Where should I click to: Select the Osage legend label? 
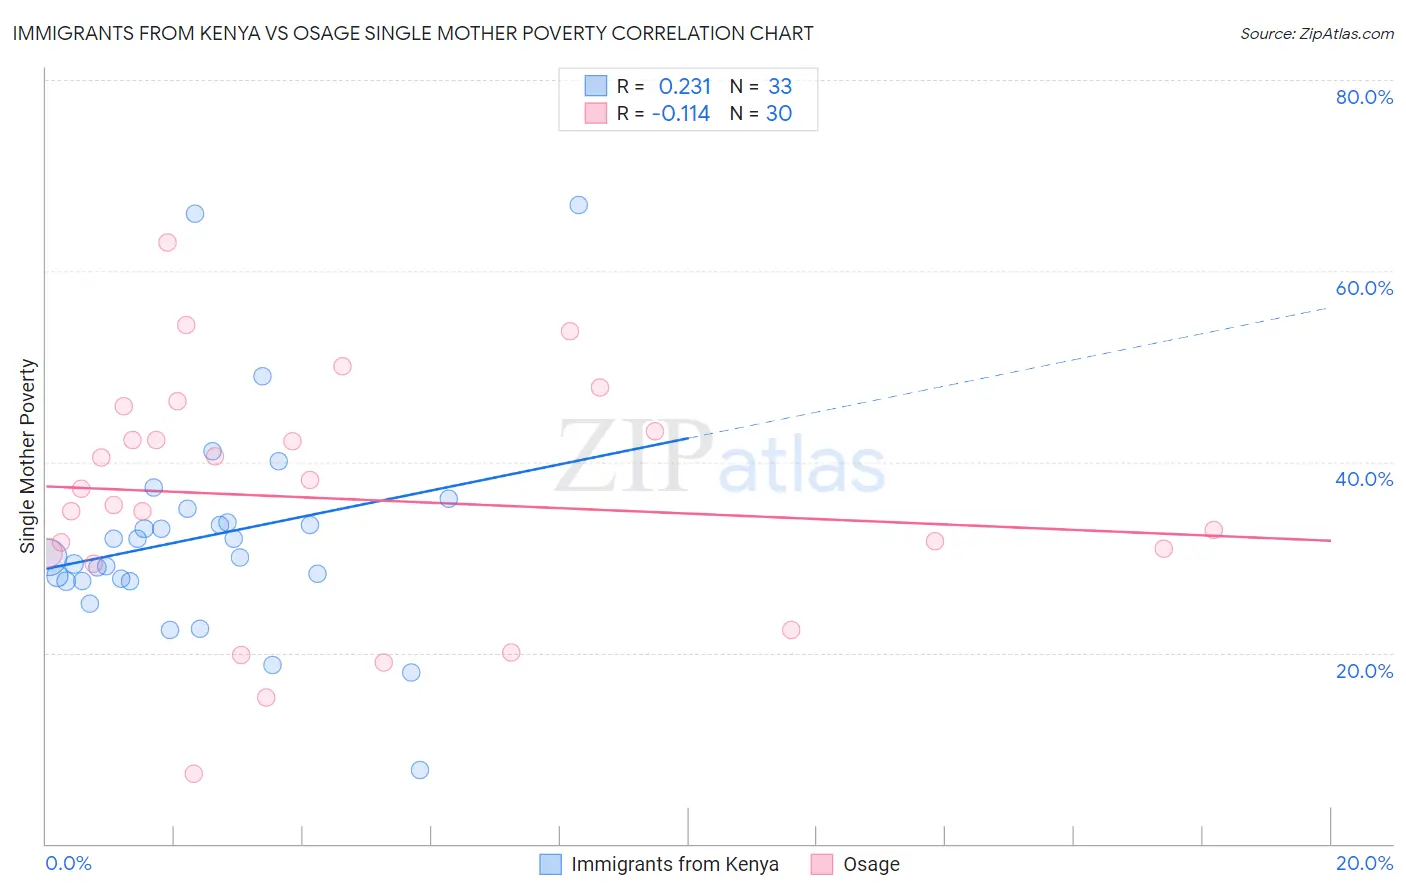pyautogui.click(x=871, y=864)
